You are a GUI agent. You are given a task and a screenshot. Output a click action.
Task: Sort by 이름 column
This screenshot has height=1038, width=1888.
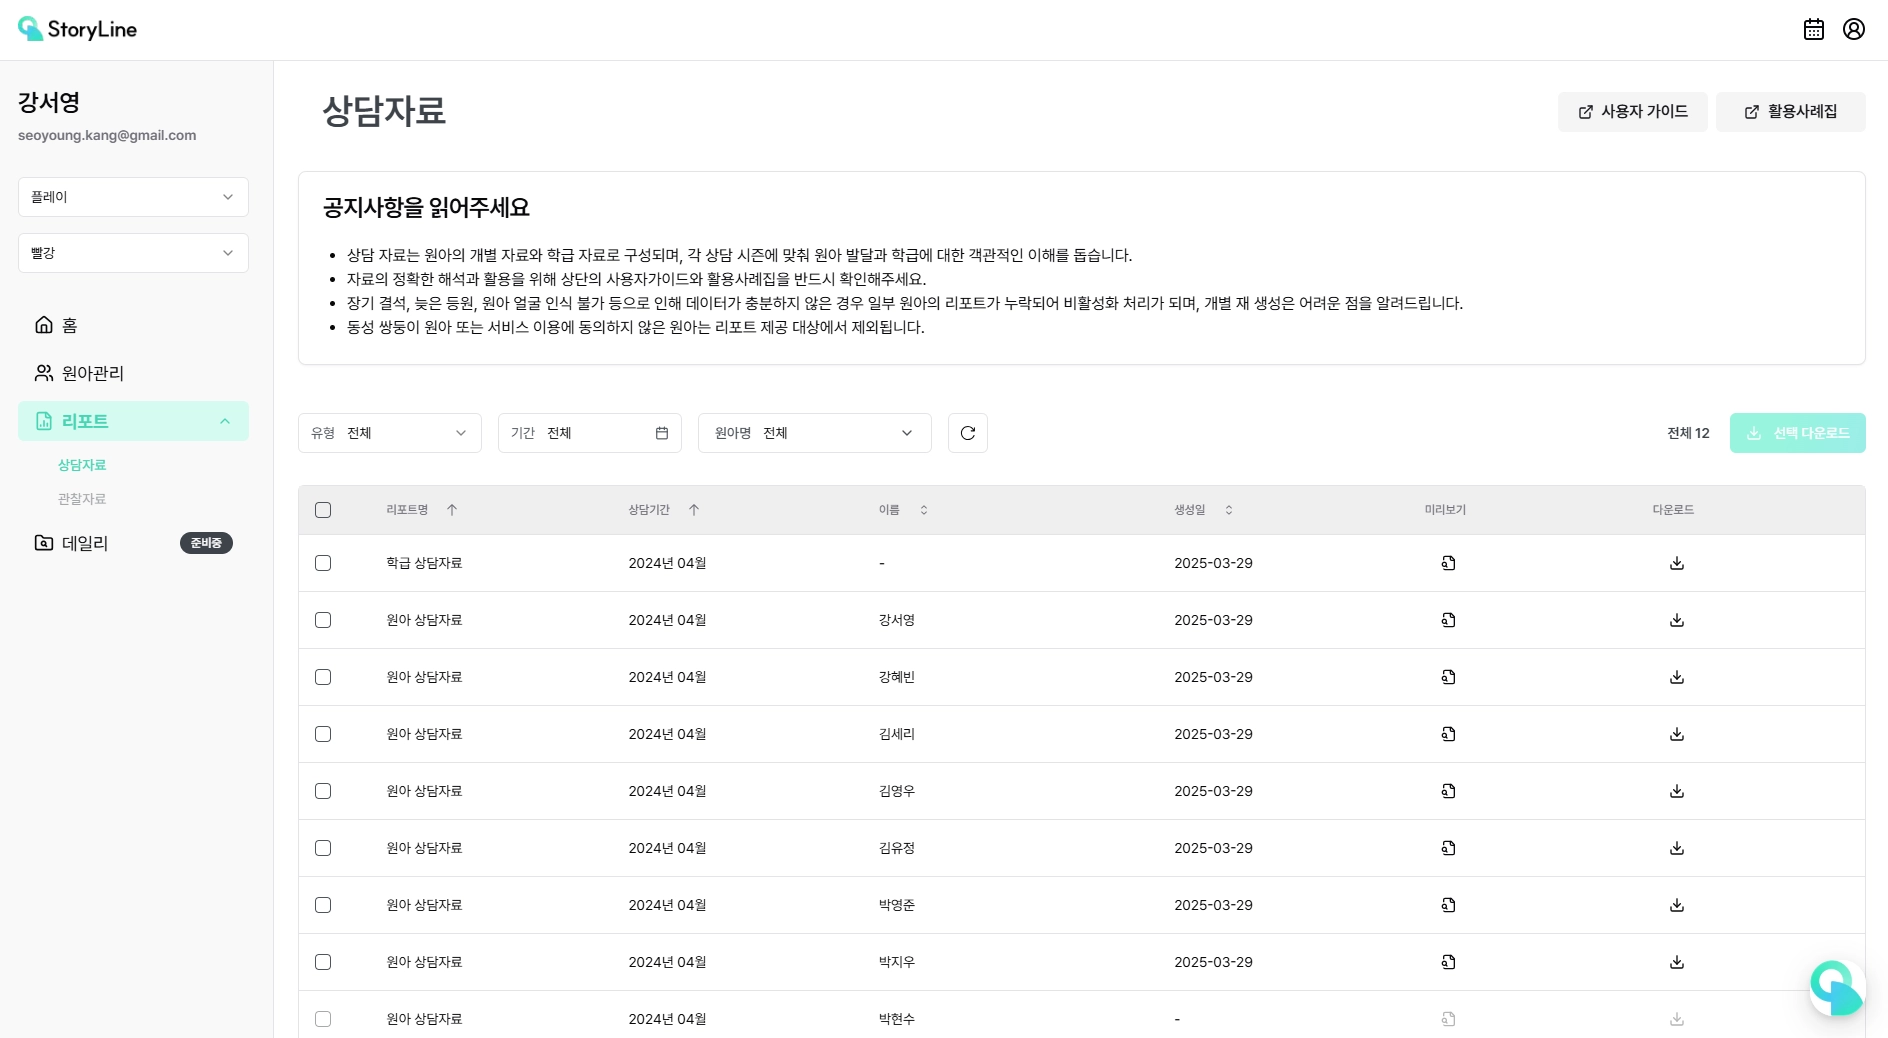[x=924, y=510]
